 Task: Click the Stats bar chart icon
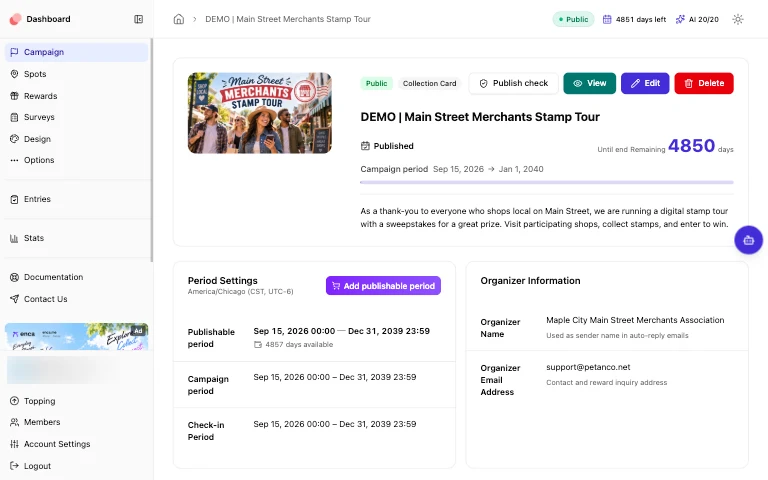(14, 239)
